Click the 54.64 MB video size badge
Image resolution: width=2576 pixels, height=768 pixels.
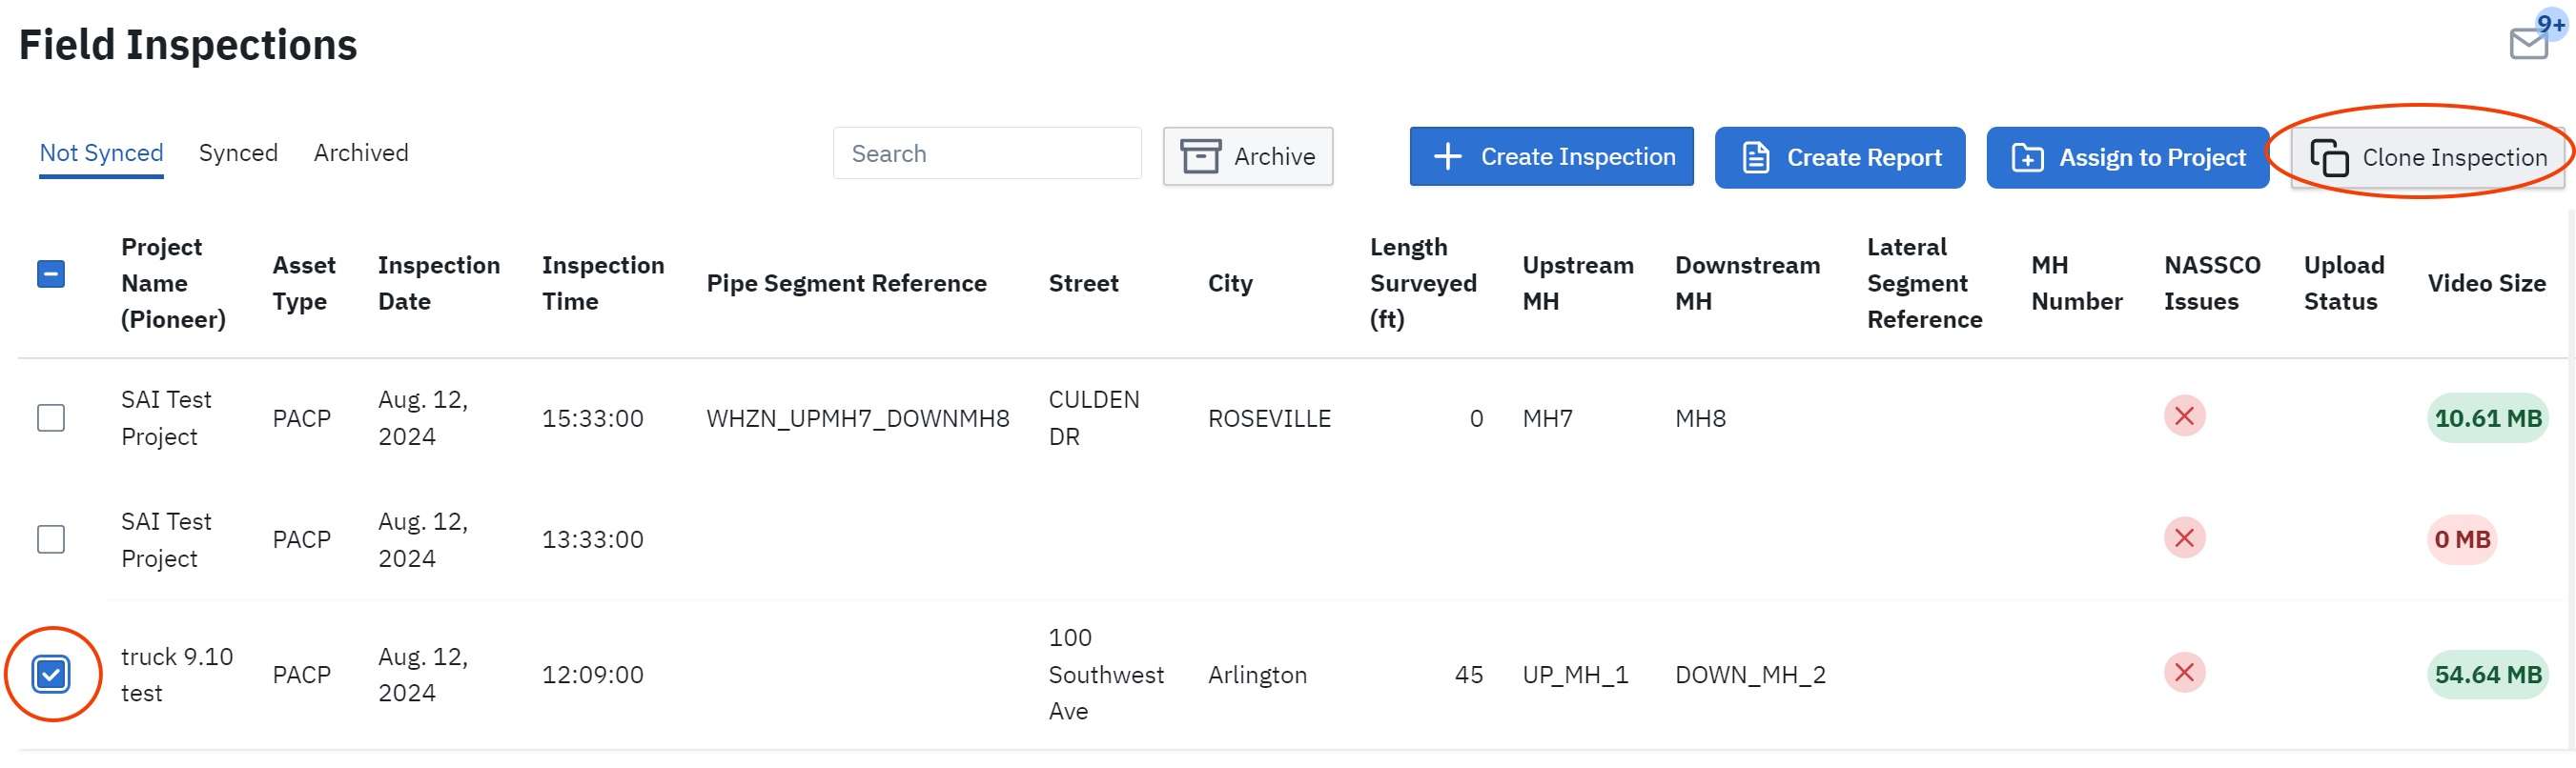2487,675
